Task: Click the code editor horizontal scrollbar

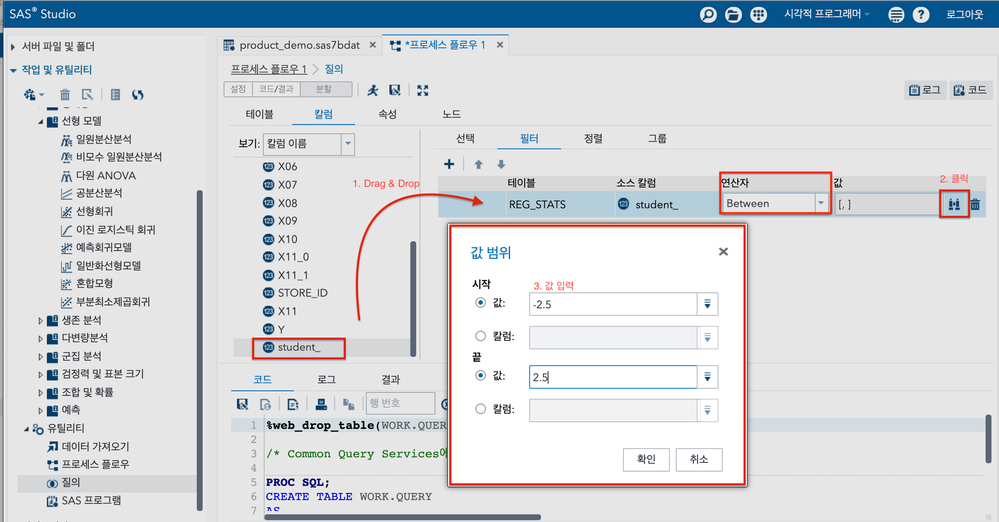Action: pyautogui.click(x=403, y=517)
